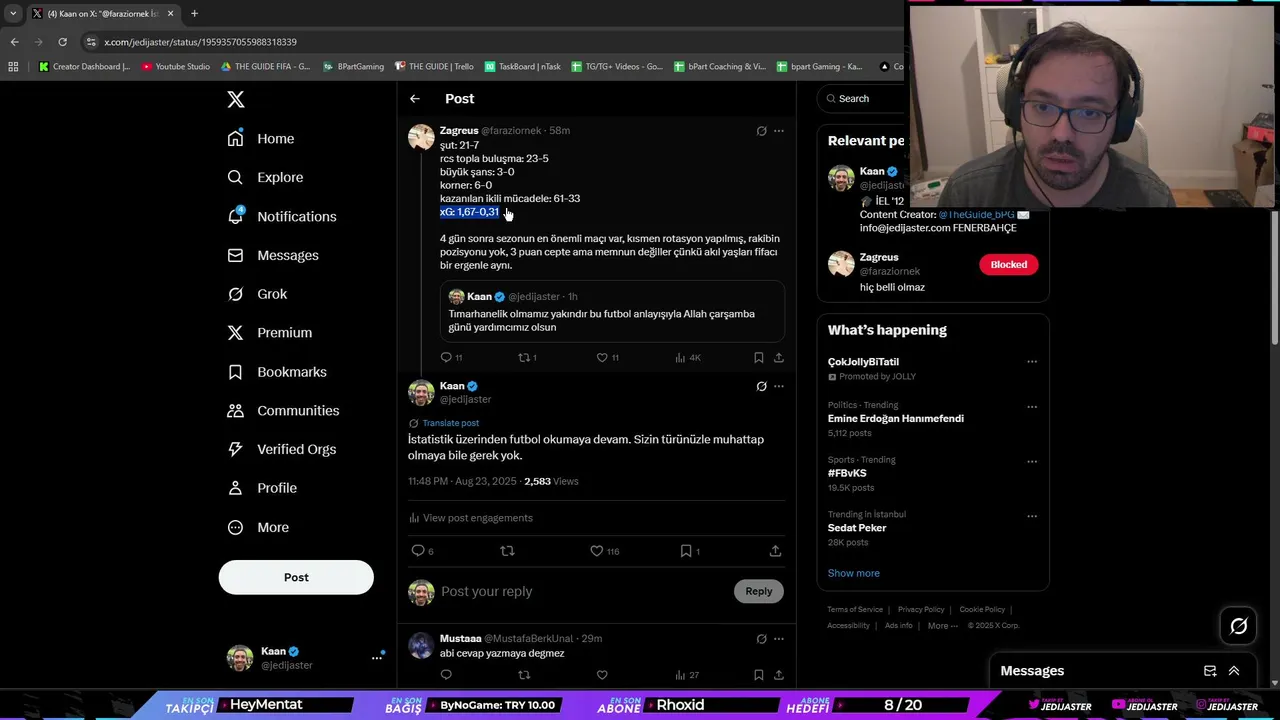This screenshot has height=720, width=1280.
Task: Click the red Blocked button for Zagreus
Action: point(1009,264)
